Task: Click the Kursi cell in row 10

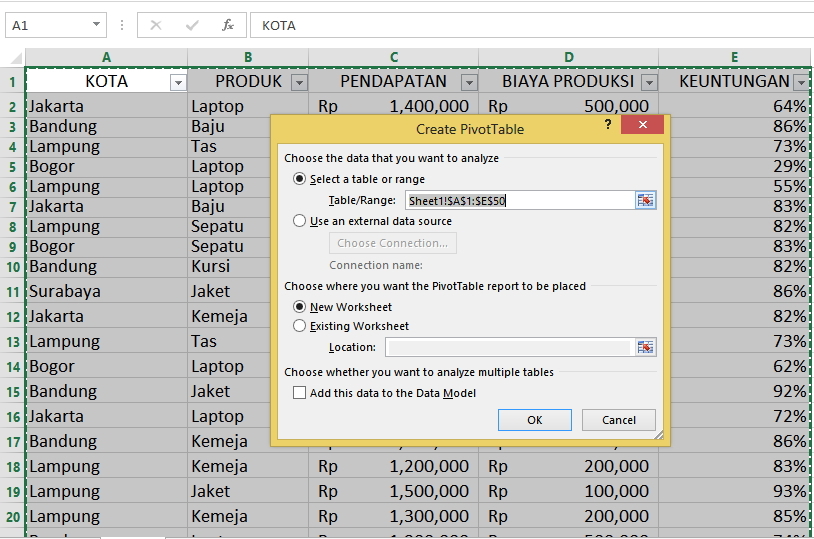Action: point(229,266)
